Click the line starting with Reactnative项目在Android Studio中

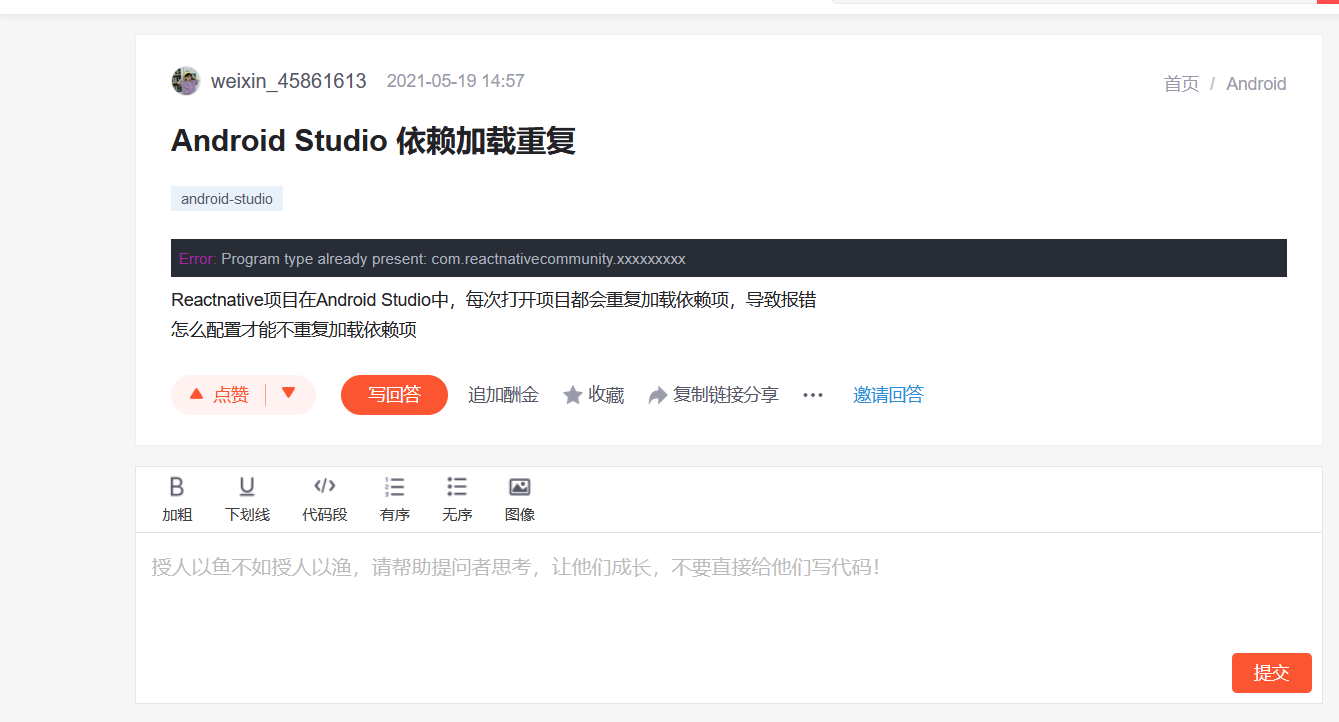coord(493,300)
